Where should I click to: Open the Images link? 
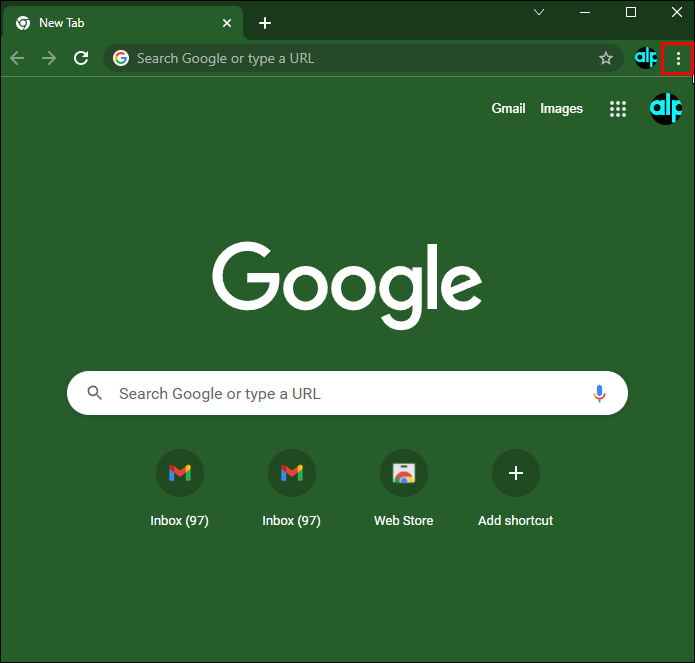(561, 109)
